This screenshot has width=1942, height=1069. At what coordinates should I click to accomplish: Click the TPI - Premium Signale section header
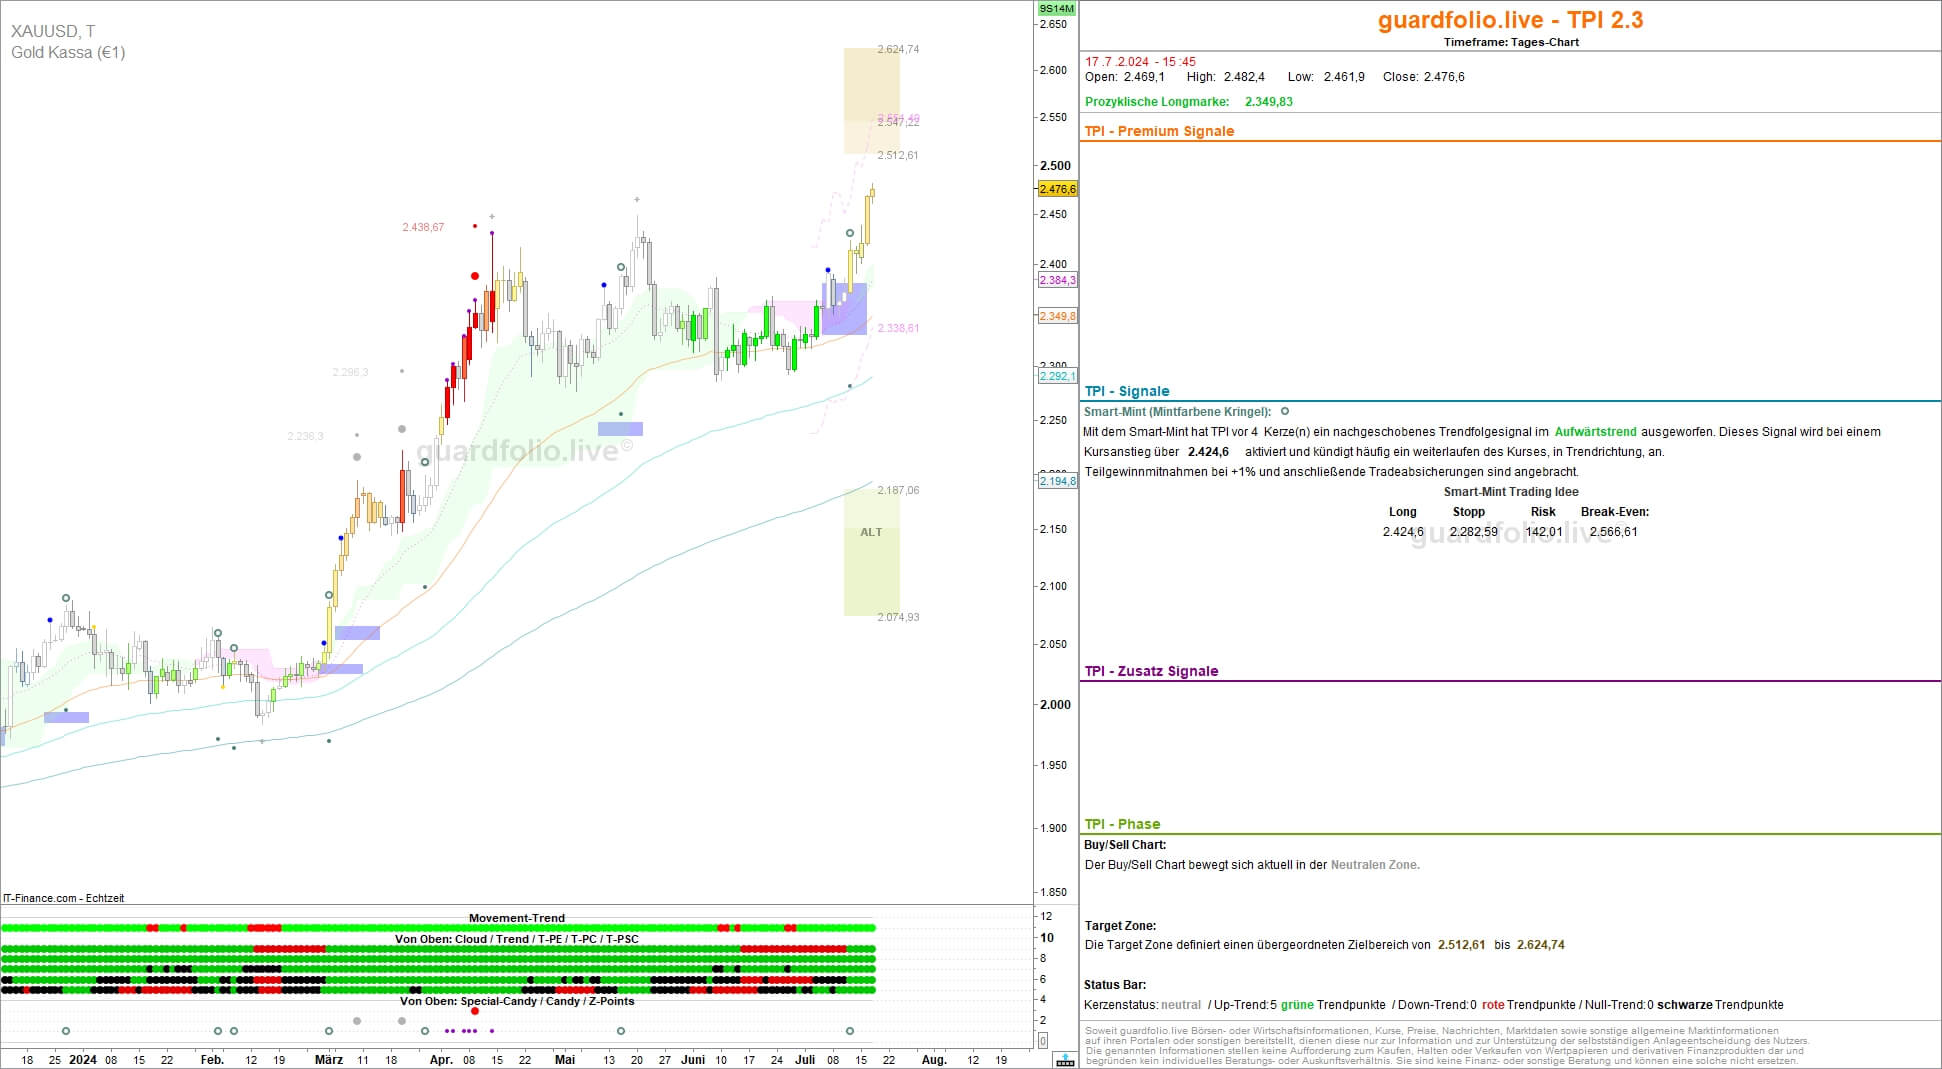coord(1159,131)
